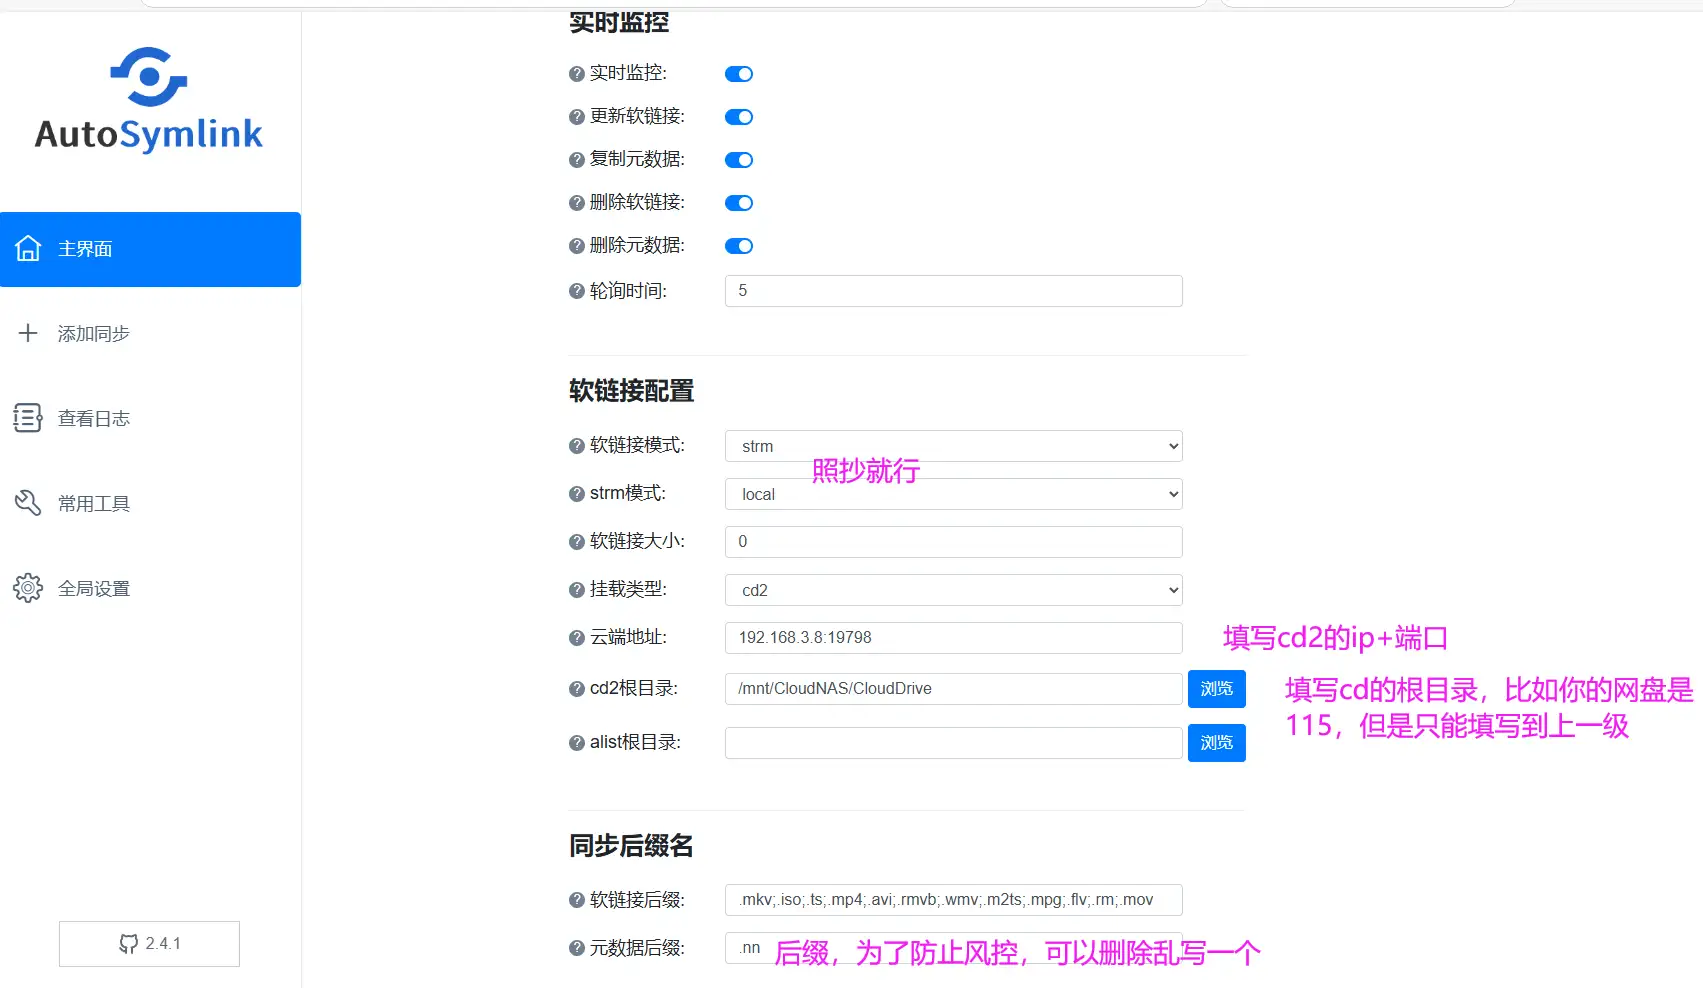The height and width of the screenshot is (988, 1703).
Task: Disable the 实时监控 toggle
Action: [x=738, y=73]
